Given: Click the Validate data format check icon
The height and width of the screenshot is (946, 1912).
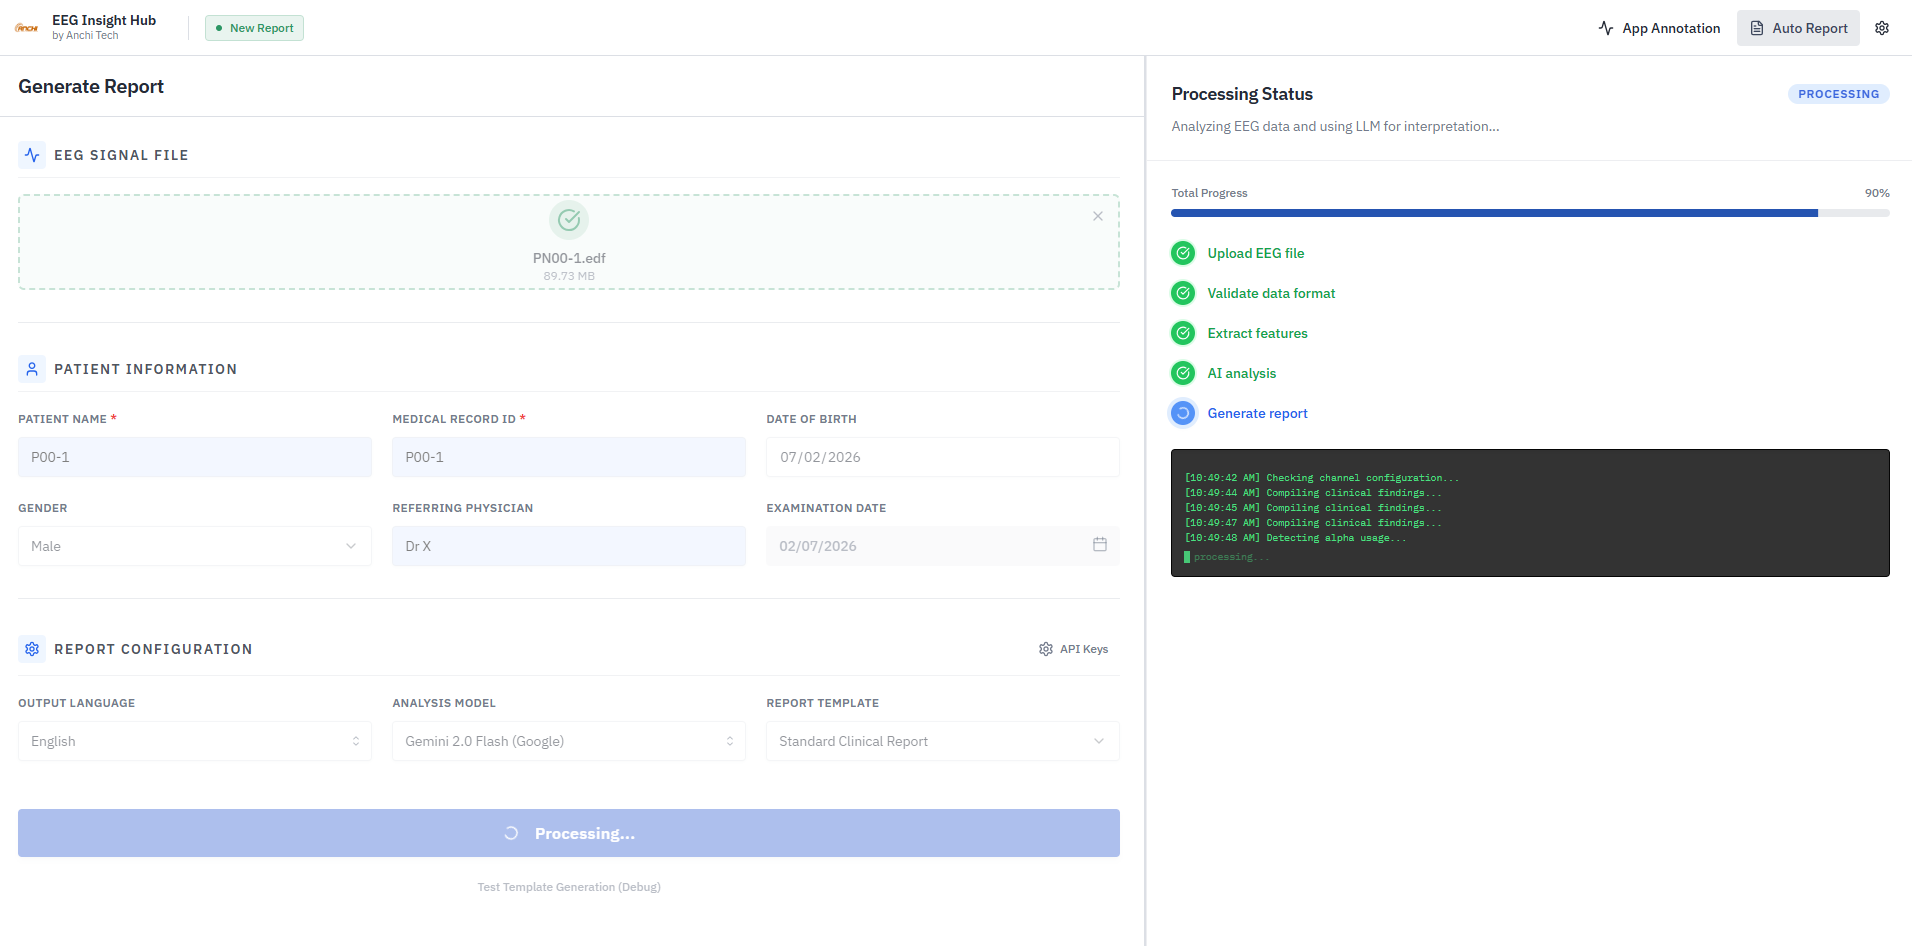Looking at the screenshot, I should pos(1183,293).
